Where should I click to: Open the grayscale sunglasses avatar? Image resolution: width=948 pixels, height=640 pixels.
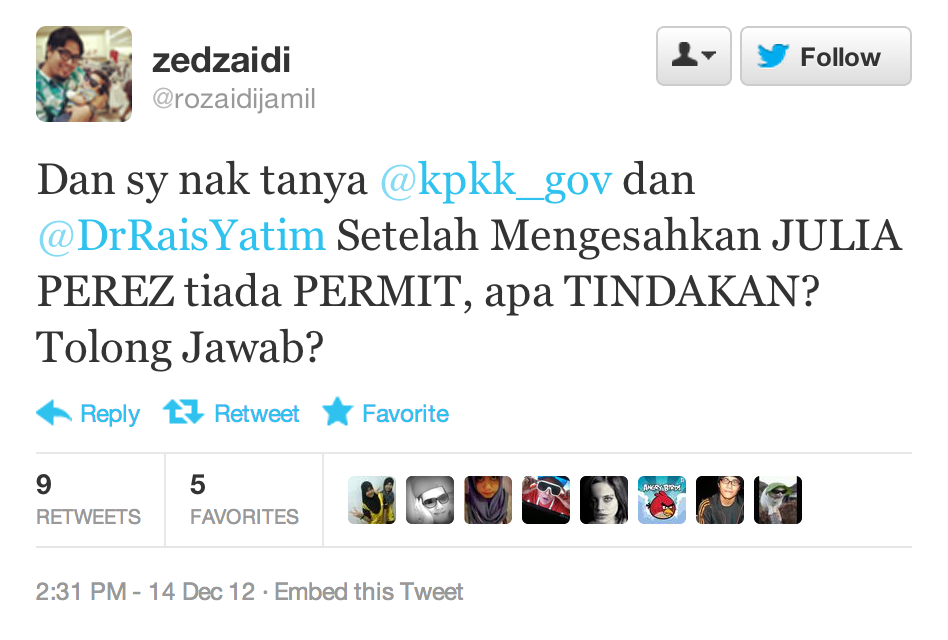430,500
